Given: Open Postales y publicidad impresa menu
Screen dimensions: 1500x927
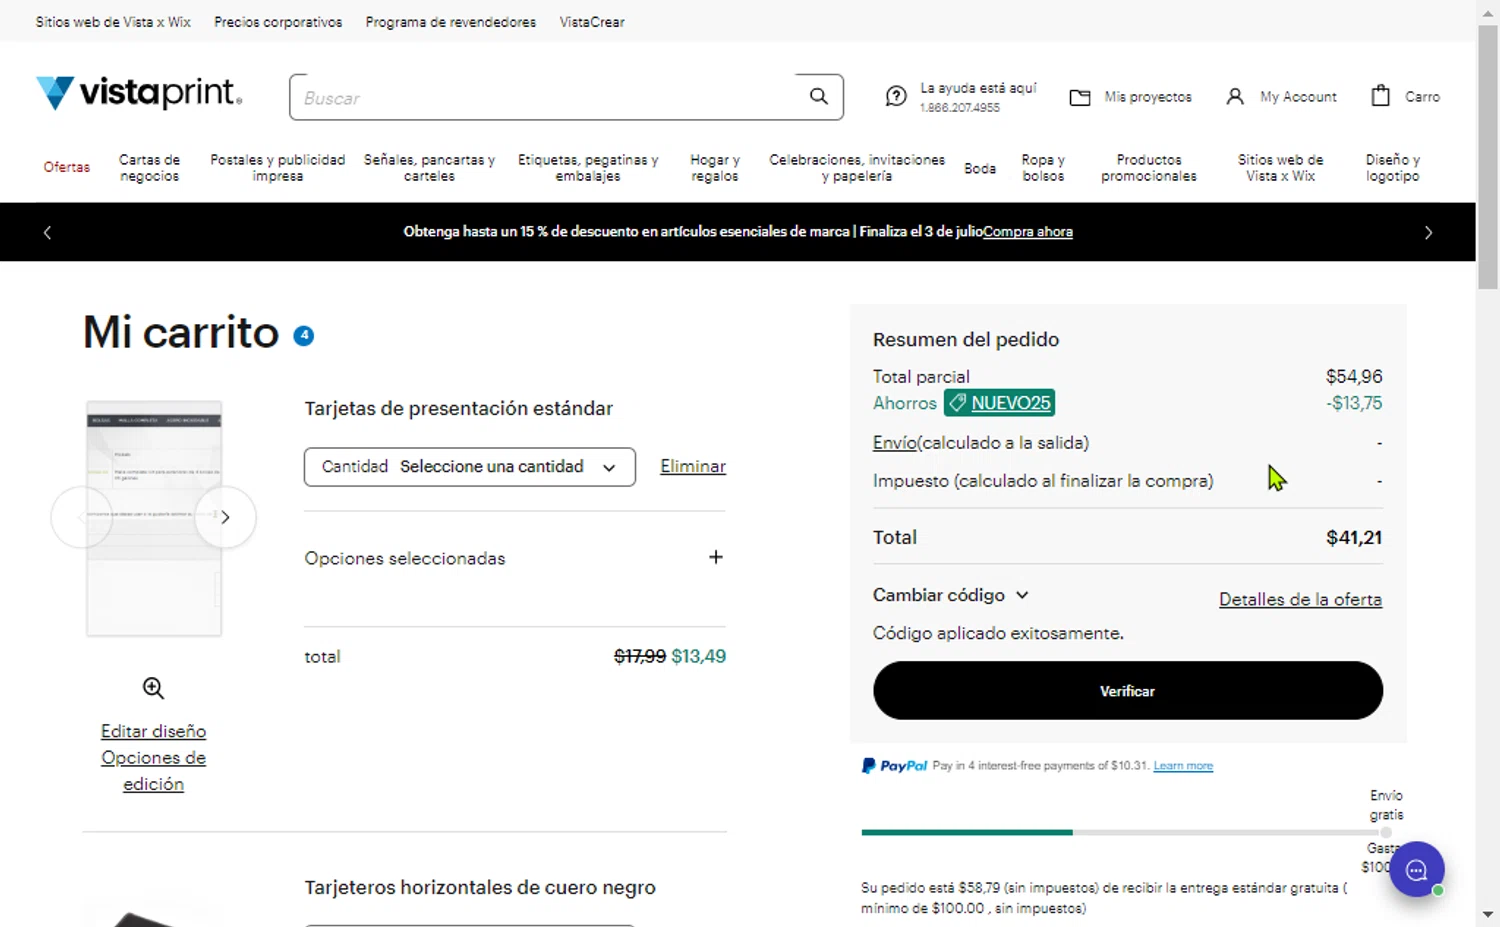Looking at the screenshot, I should [278, 168].
